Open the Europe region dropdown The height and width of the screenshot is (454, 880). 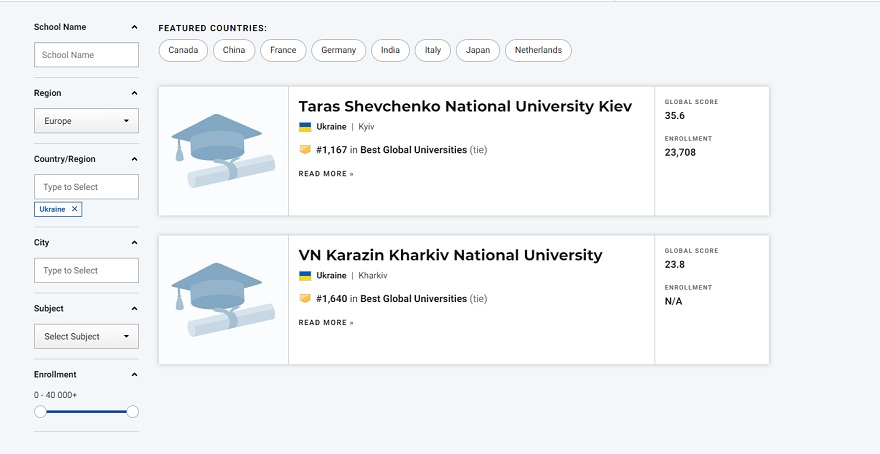(86, 121)
